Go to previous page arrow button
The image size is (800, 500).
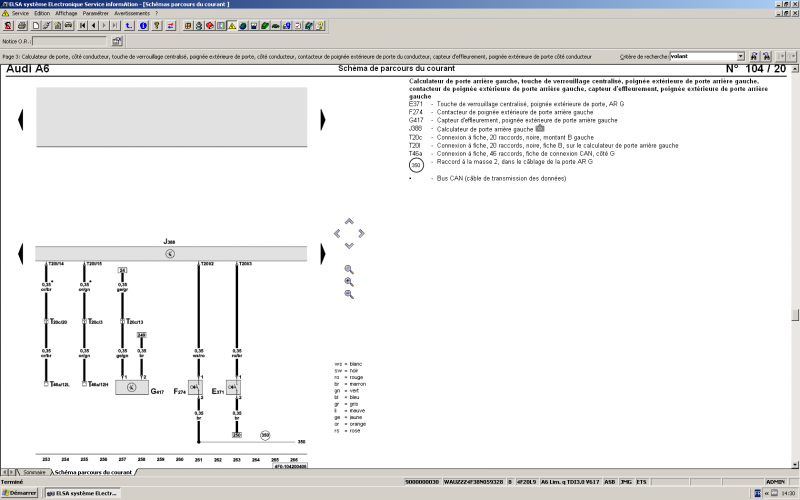[93, 26]
